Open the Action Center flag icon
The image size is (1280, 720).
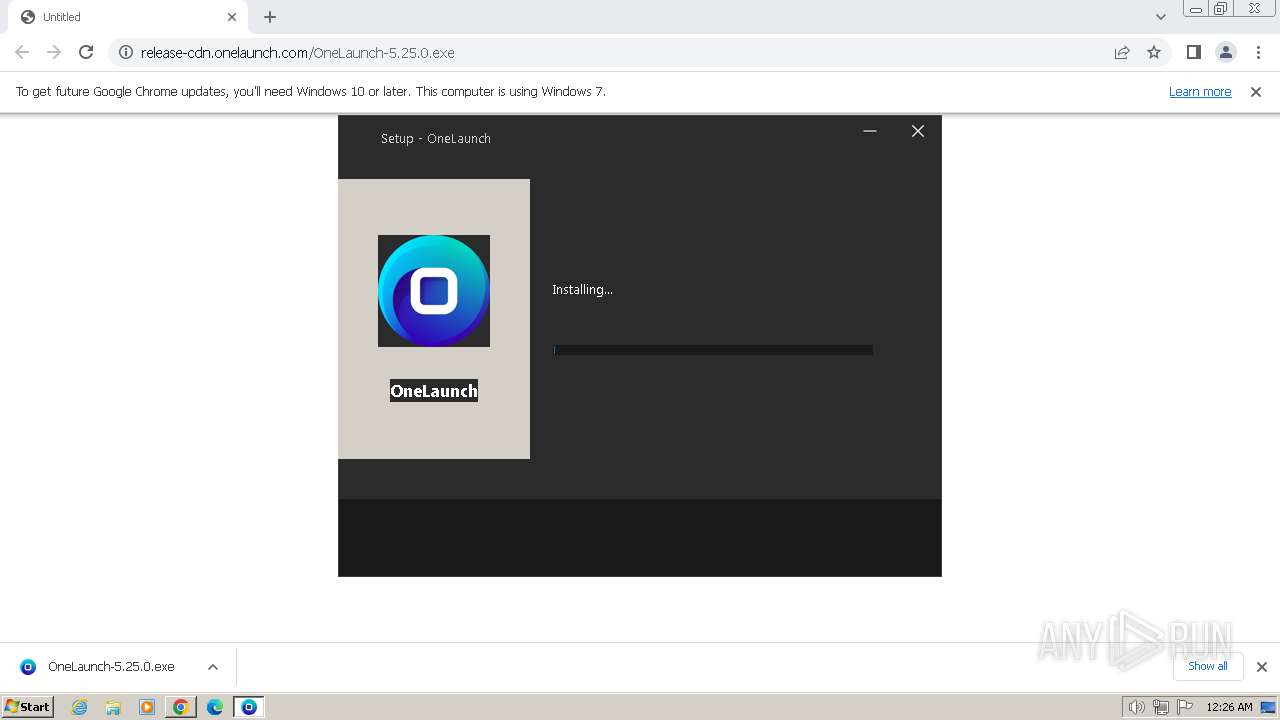point(1185,707)
